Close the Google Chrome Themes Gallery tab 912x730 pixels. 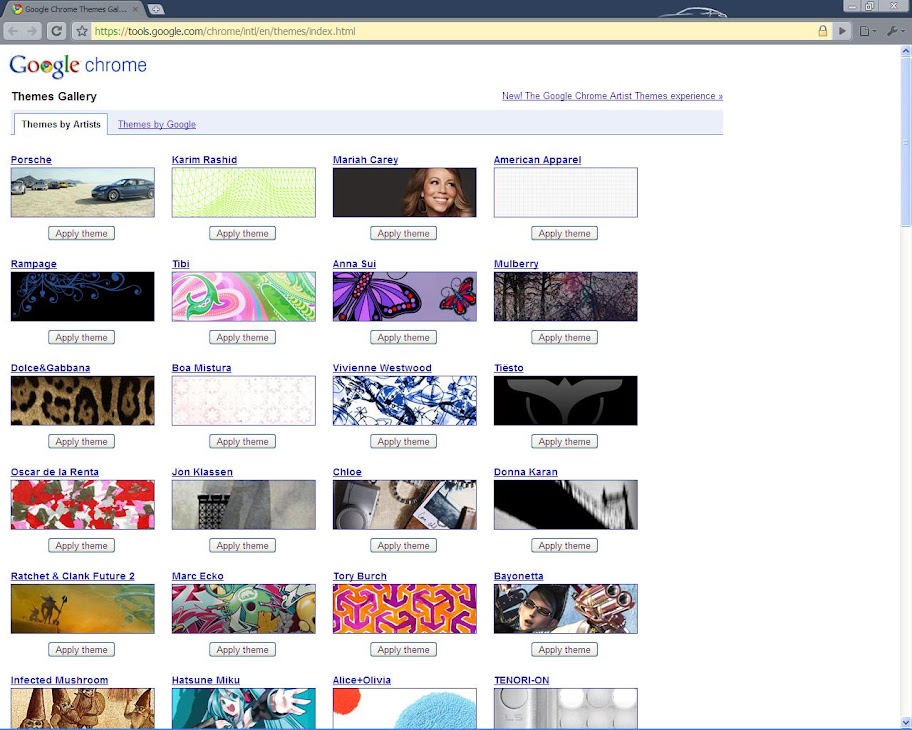pos(135,9)
